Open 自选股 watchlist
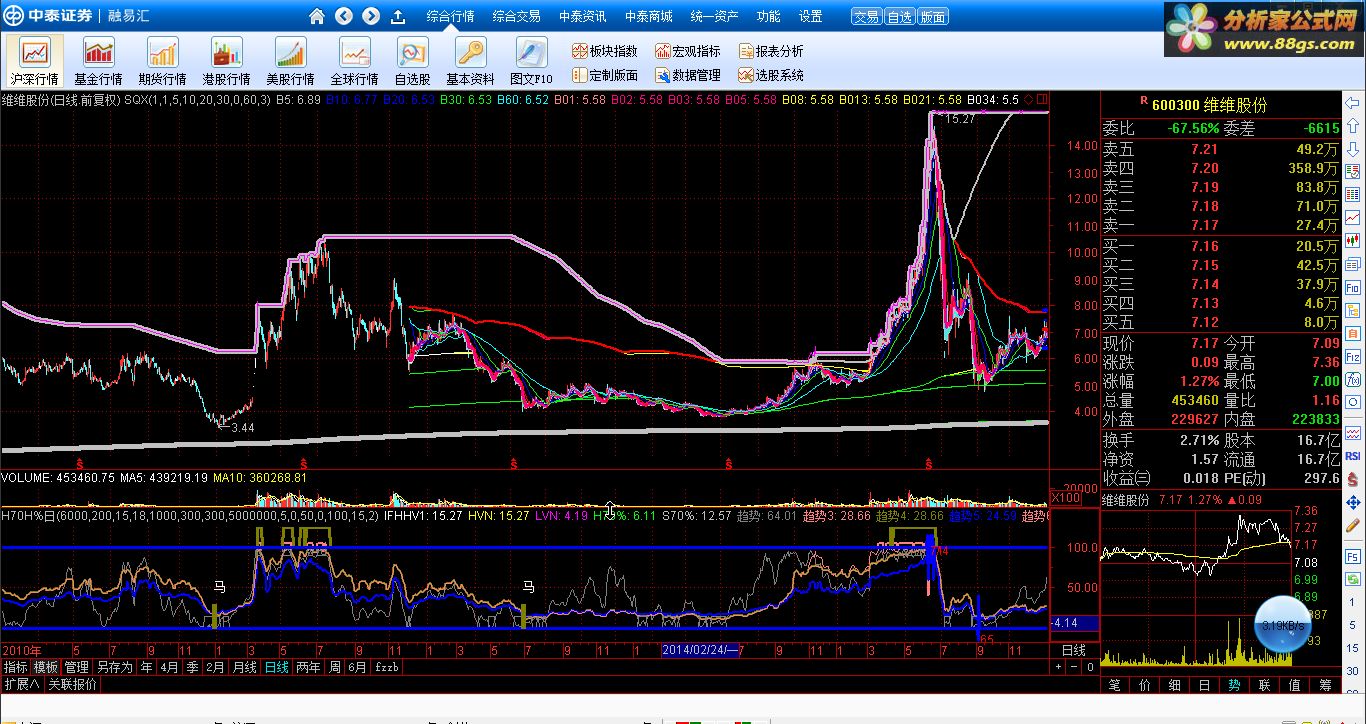 click(412, 61)
